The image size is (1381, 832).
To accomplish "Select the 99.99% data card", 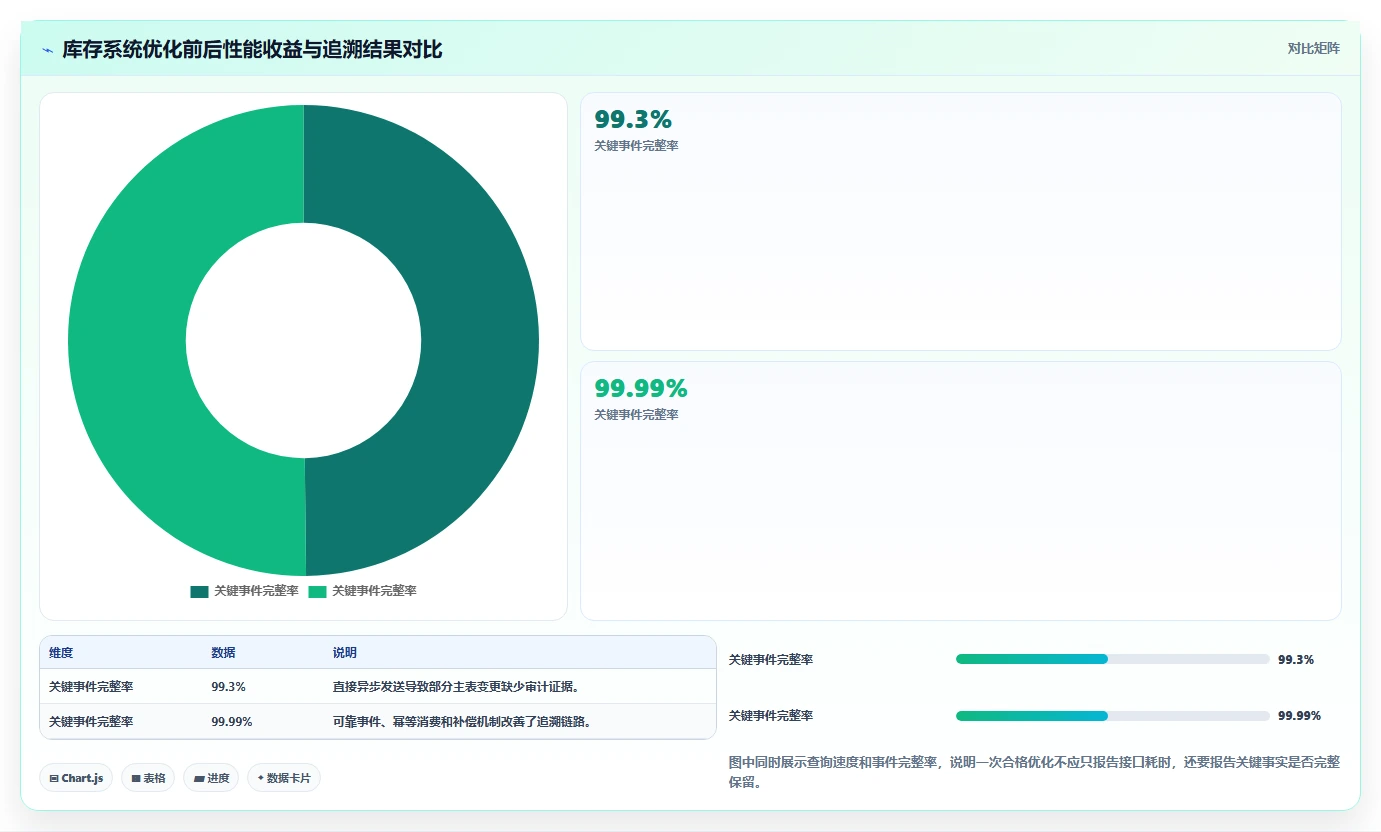I will click(960, 491).
